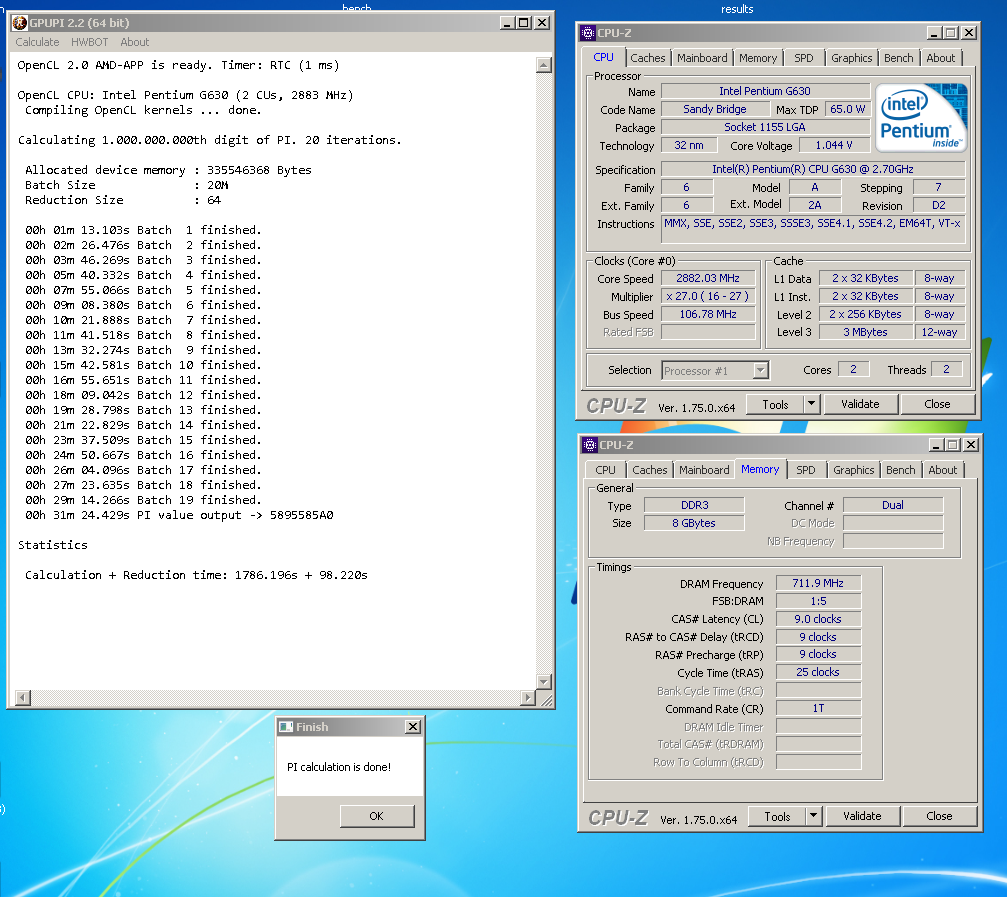Click 'PI calculation is done!' message text

338,767
